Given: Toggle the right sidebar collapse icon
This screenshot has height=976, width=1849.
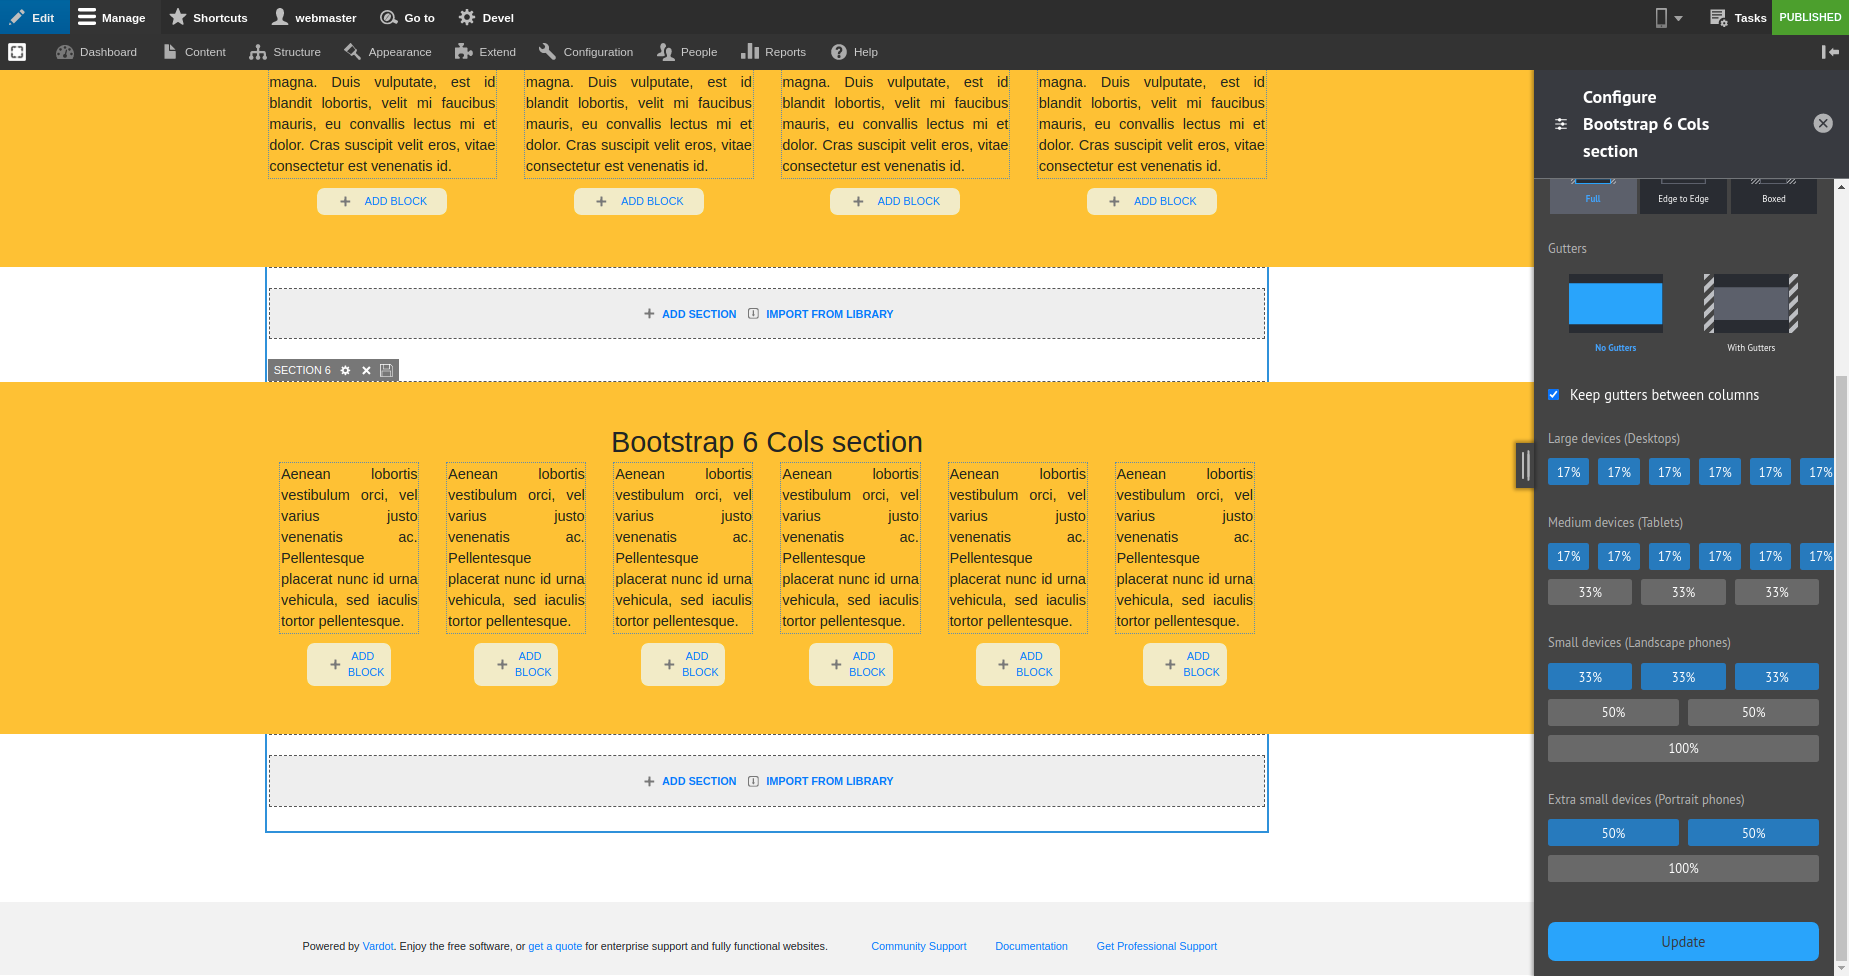Looking at the screenshot, I should (x=1832, y=52).
